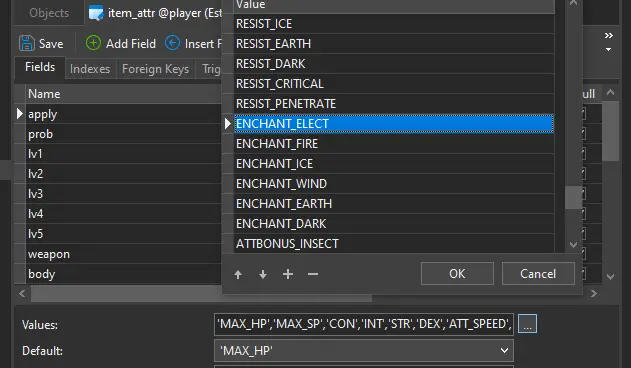
Task: Select the prob field row
Action: (x=124, y=134)
